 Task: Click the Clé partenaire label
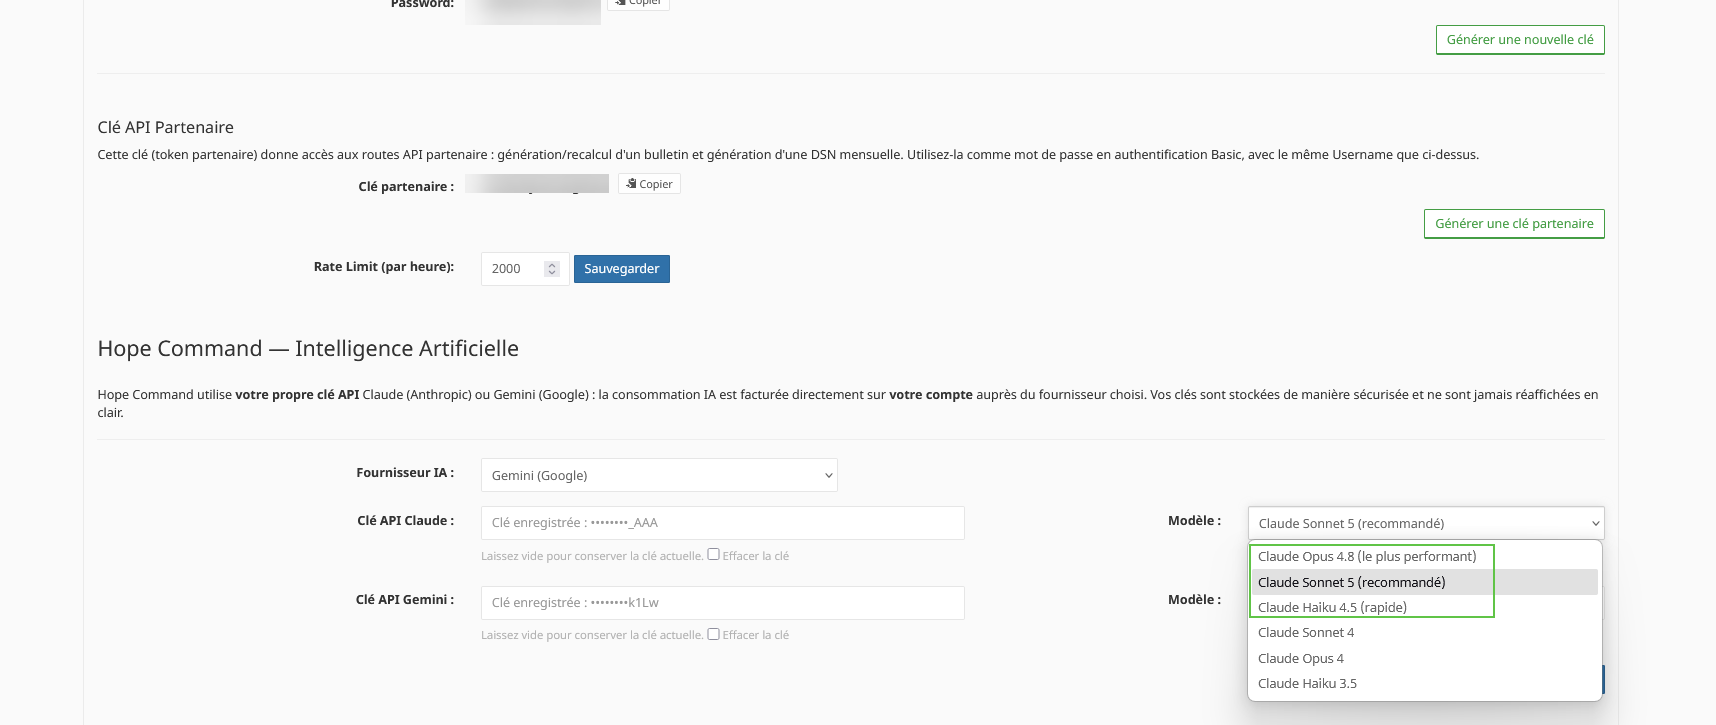[x=406, y=187]
